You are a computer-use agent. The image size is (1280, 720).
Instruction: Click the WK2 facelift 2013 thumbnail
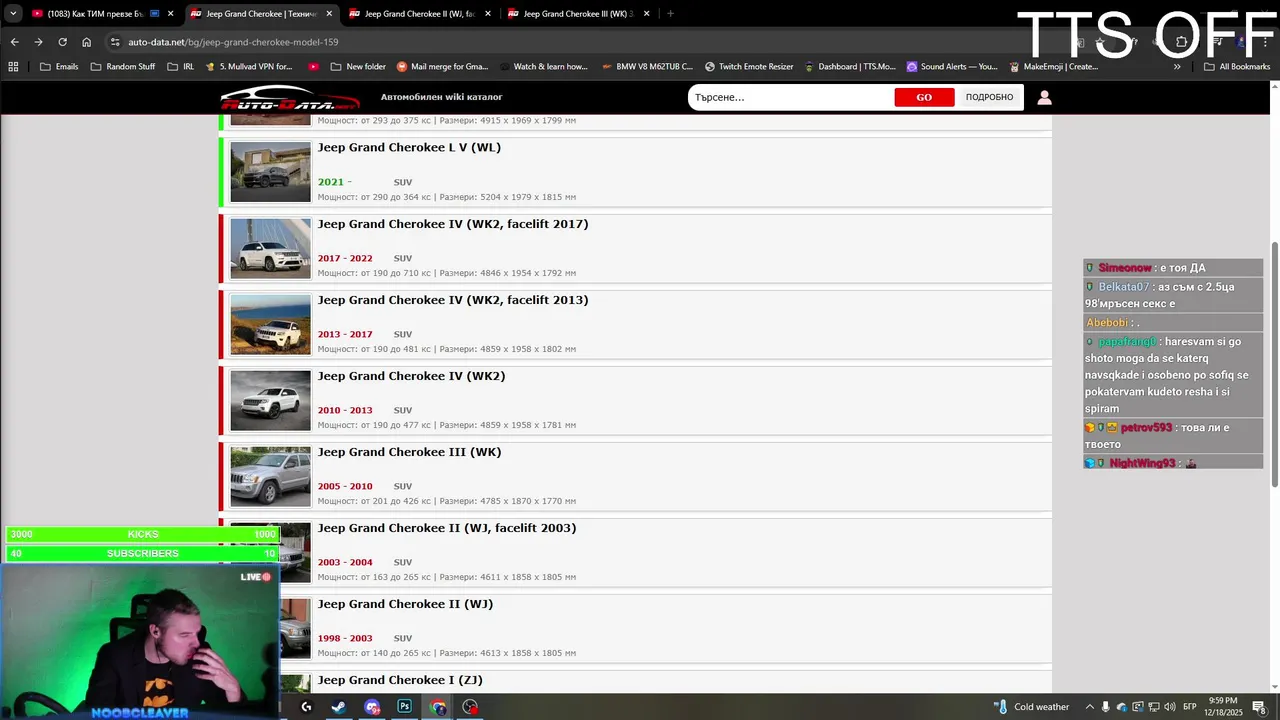[270, 324]
